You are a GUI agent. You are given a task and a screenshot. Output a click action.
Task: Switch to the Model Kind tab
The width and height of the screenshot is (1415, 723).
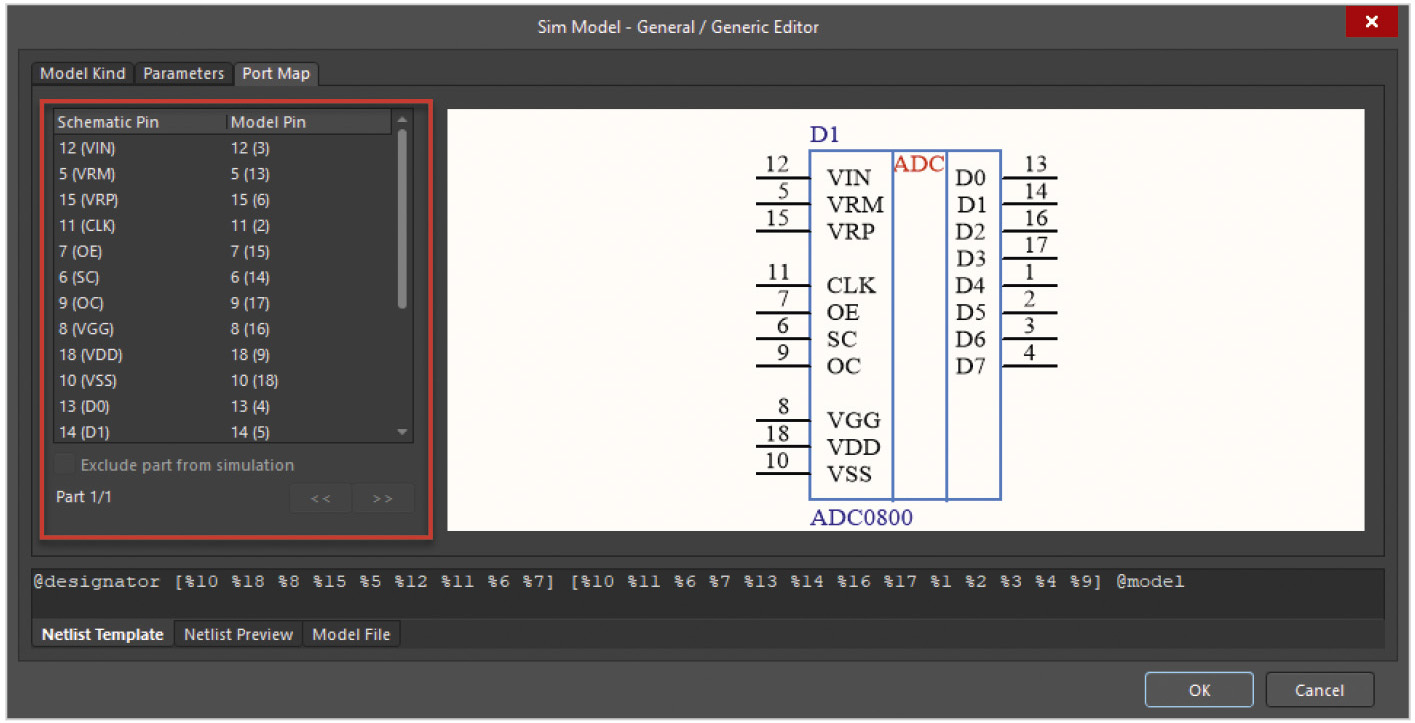(83, 74)
